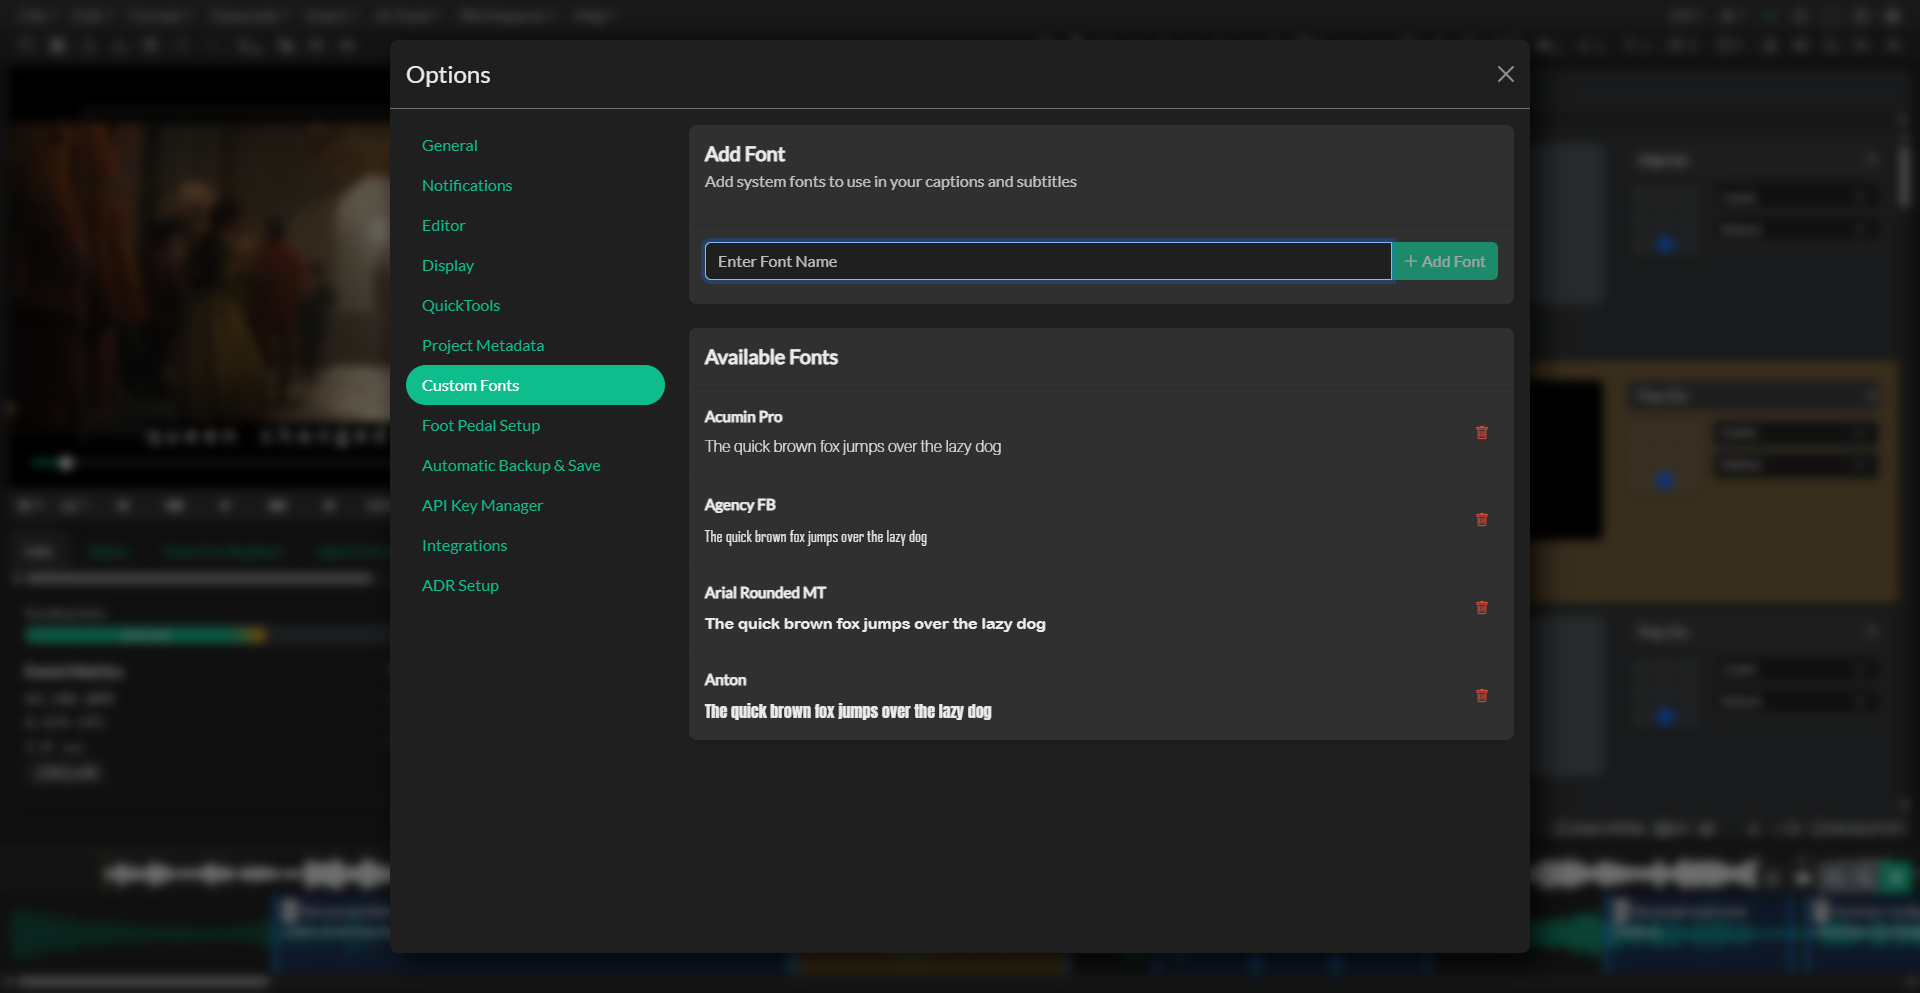Open Automatic Backup & Save settings

point(511,465)
